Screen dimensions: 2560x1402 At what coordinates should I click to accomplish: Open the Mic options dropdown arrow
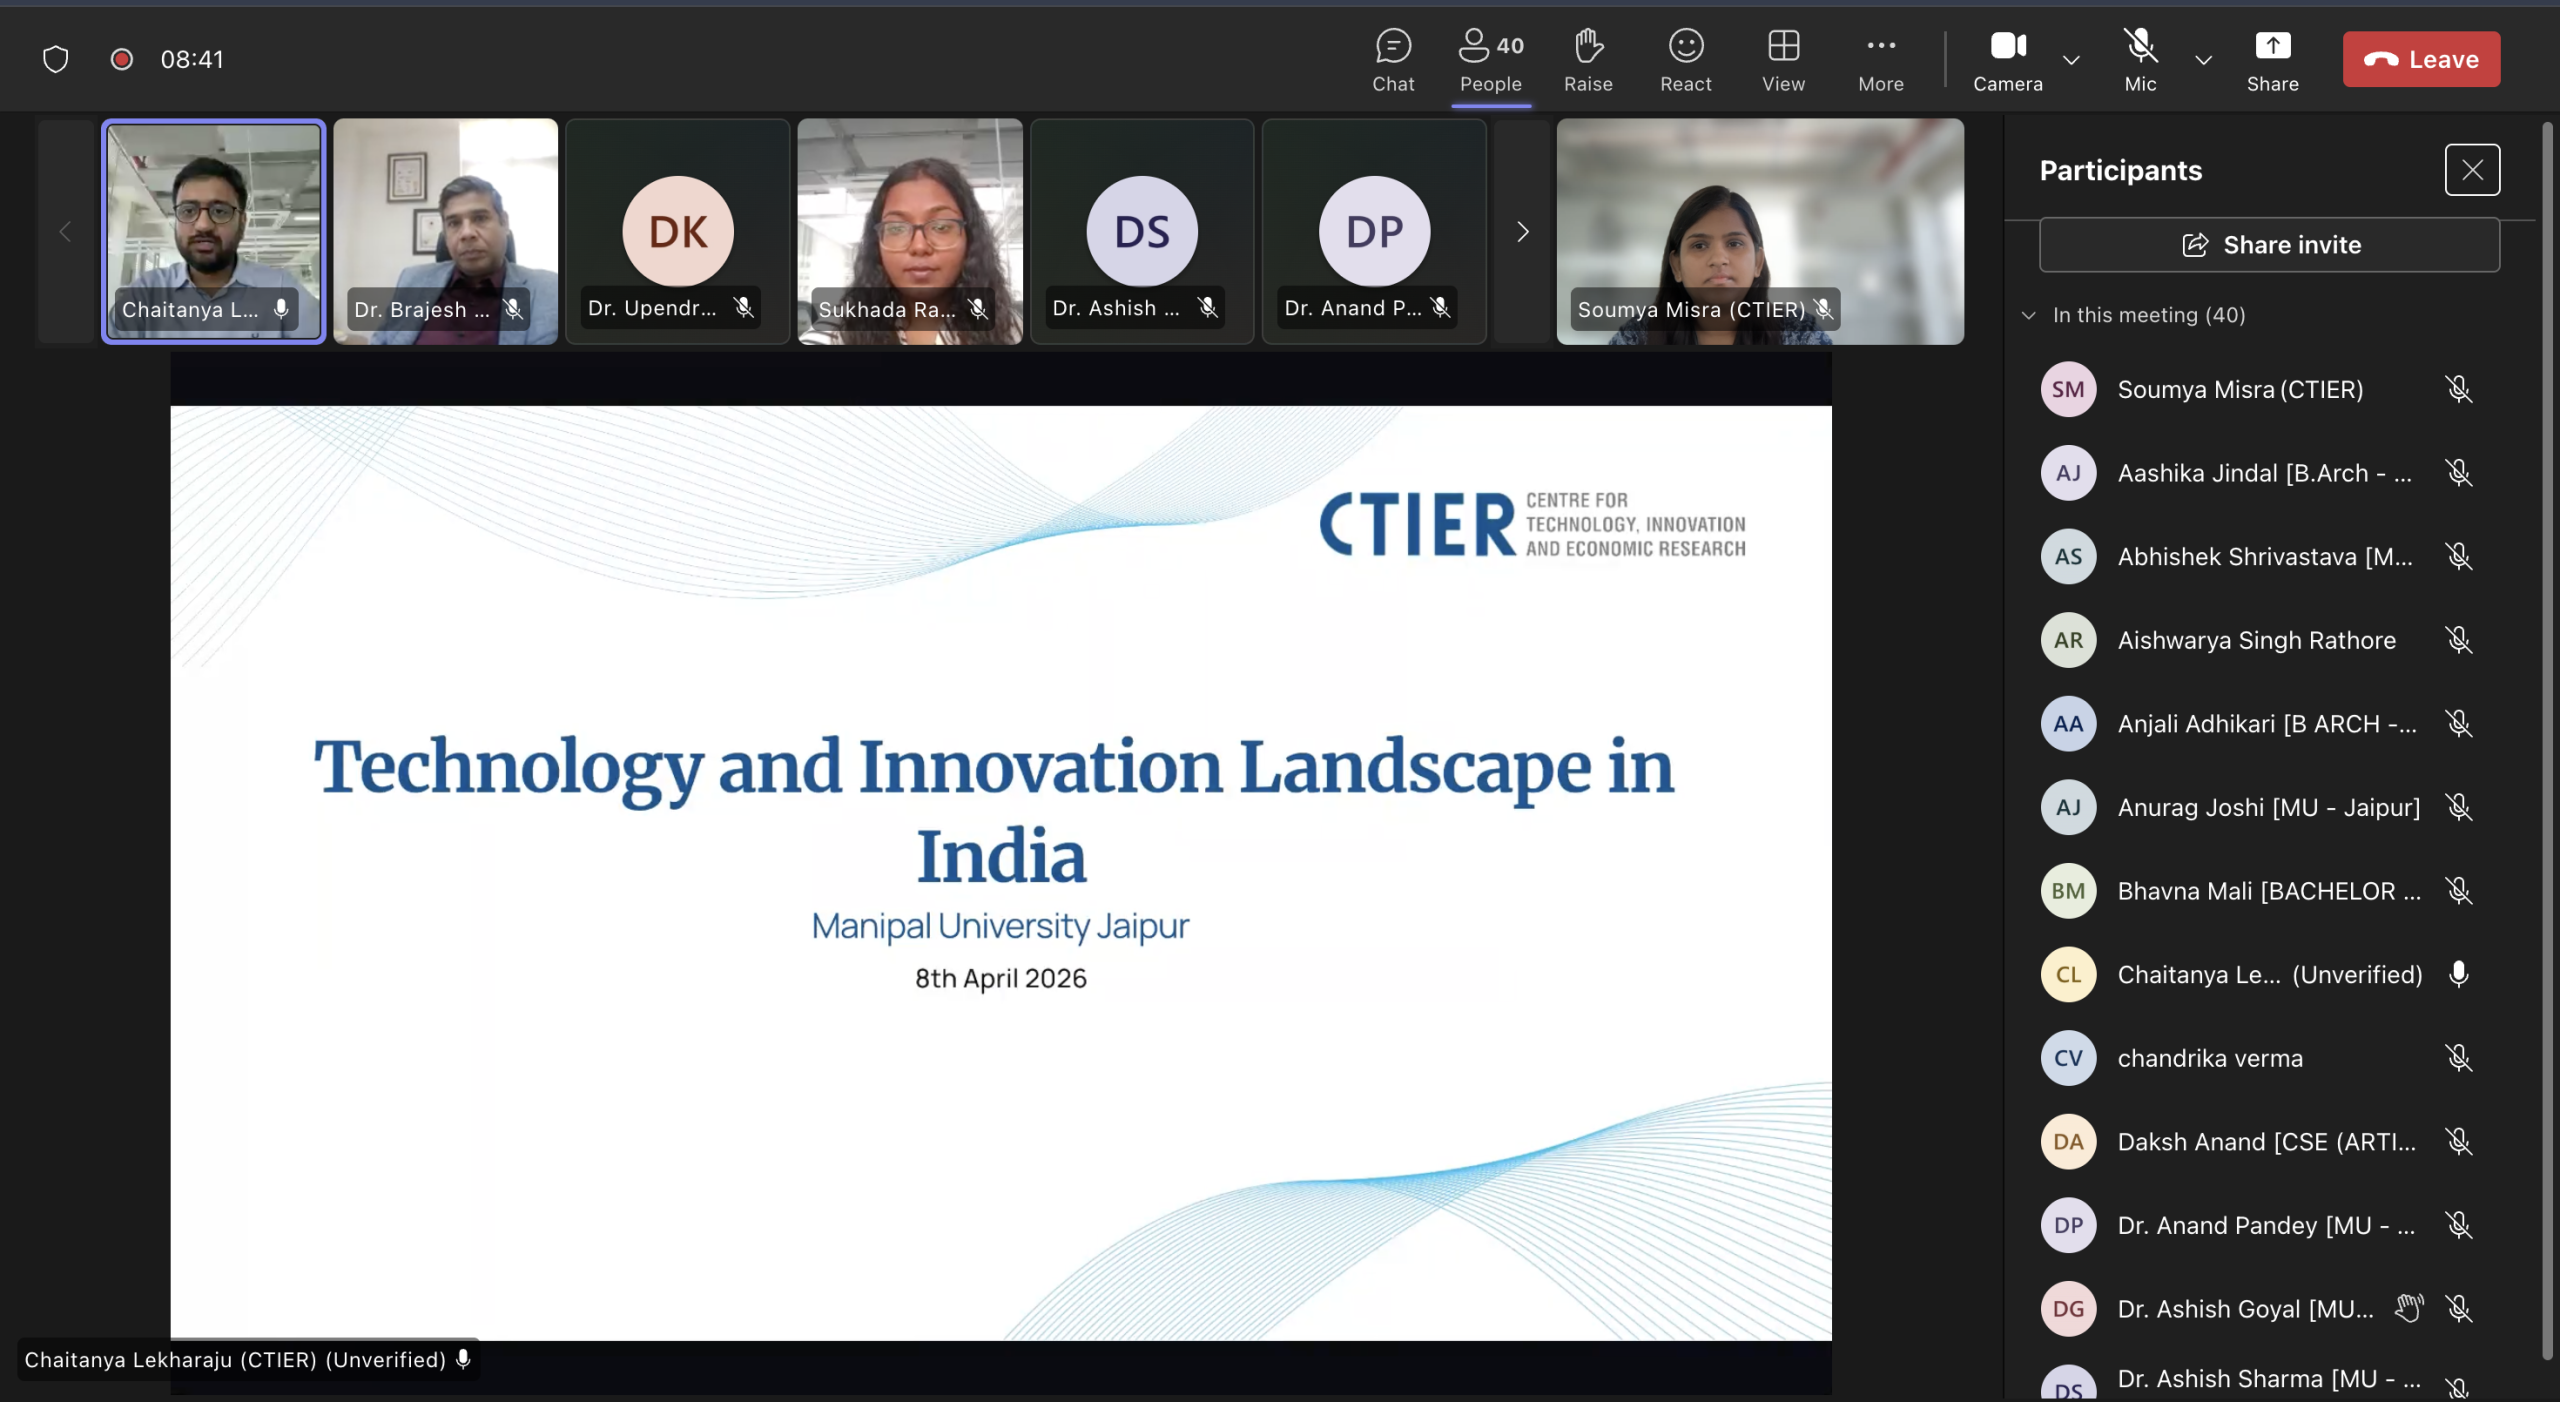2203,60
